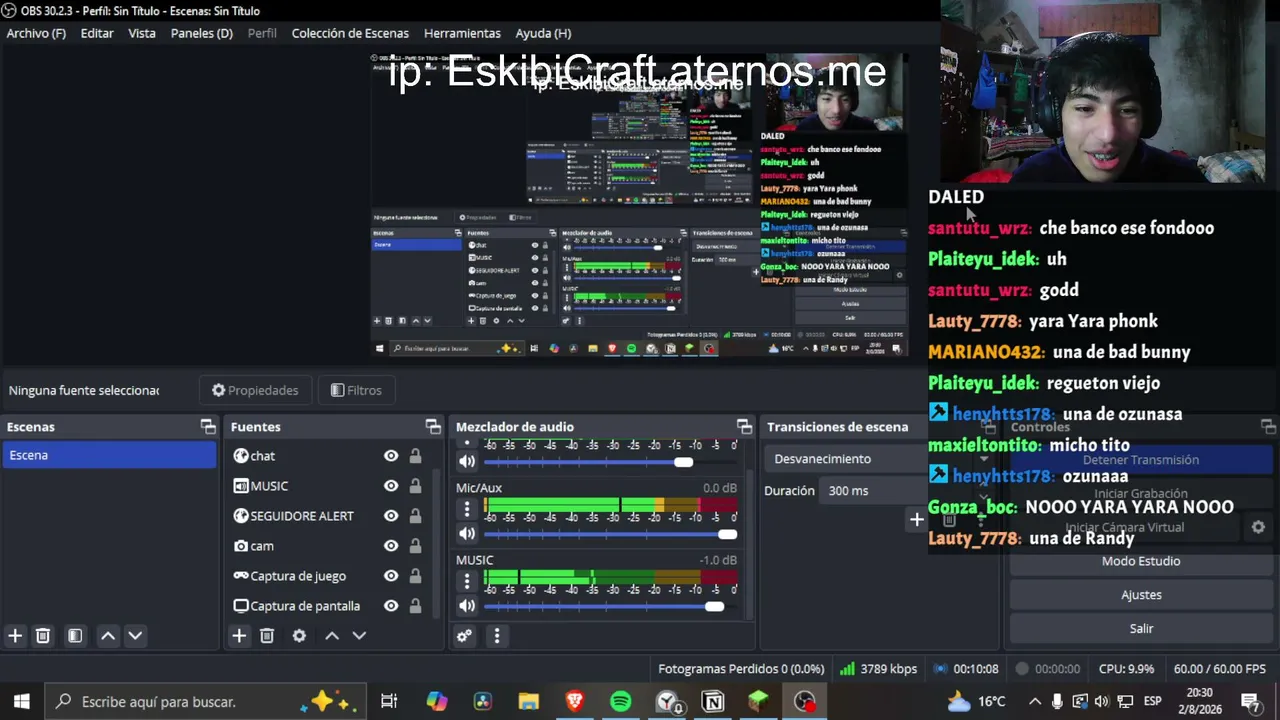Hide the cam source
The height and width of the screenshot is (720, 1280).
391,546
